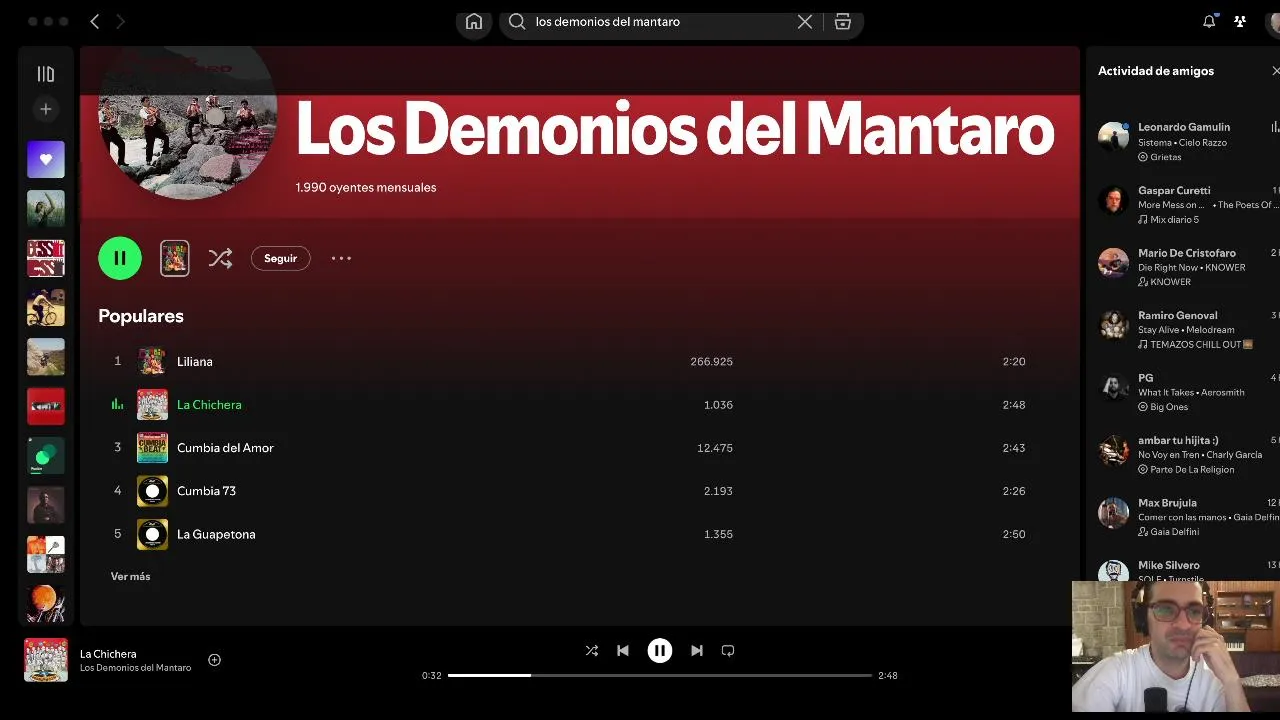This screenshot has width=1280, height=720.
Task: Click the 2:20 duration of Liliana
Action: [1014, 361]
